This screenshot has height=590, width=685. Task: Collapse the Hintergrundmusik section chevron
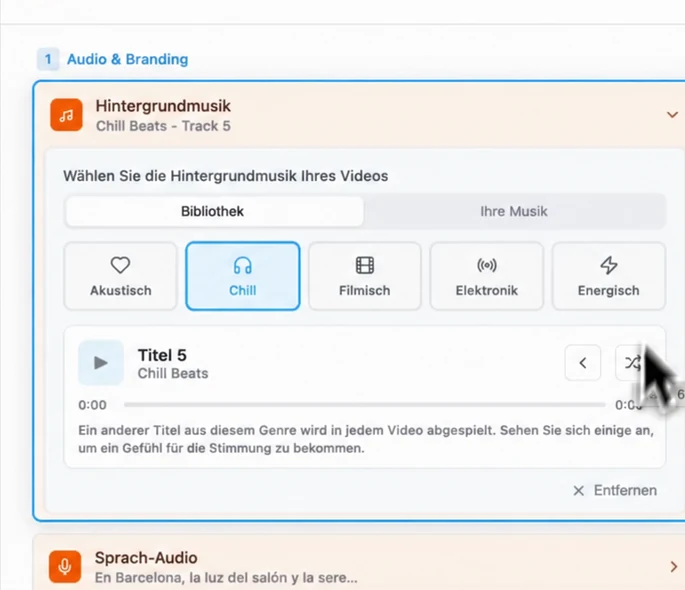tap(672, 115)
